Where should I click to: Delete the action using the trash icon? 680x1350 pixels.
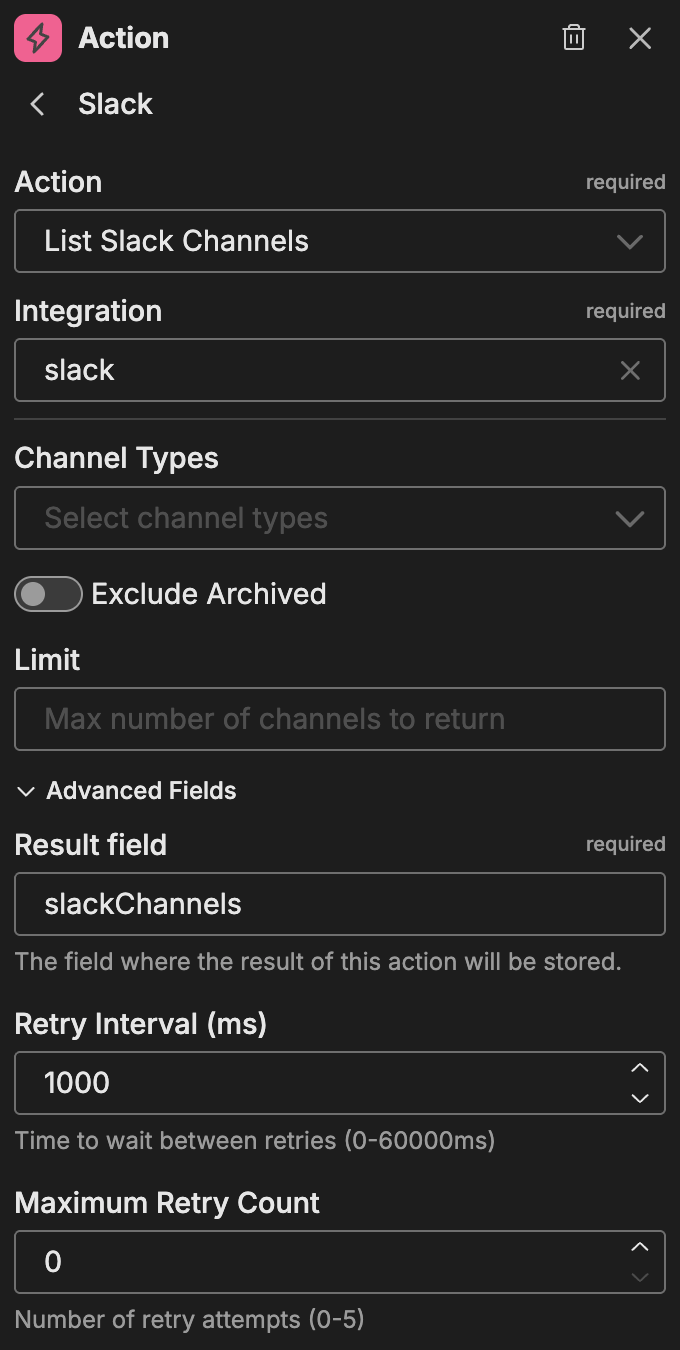573,37
